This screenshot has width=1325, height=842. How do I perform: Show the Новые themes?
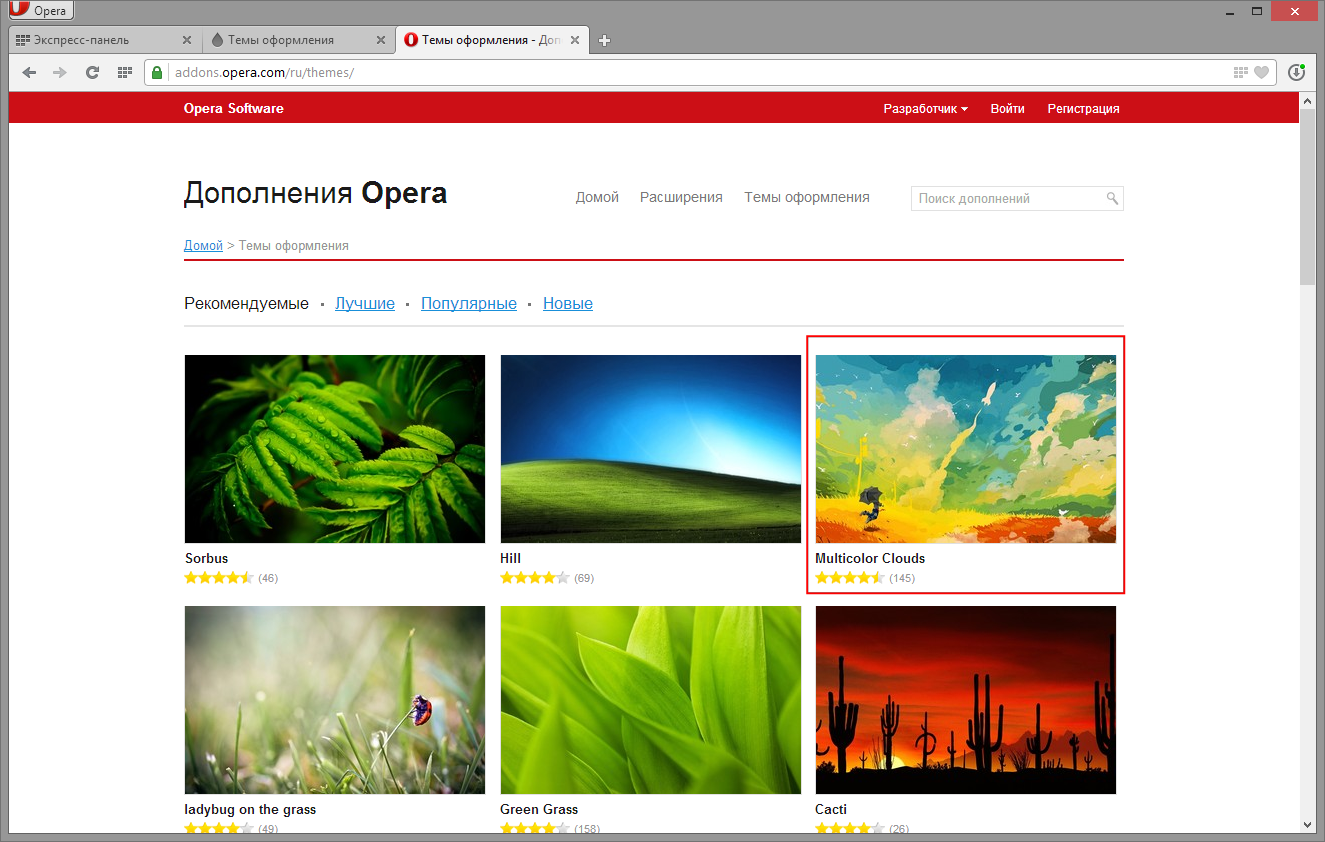point(568,303)
